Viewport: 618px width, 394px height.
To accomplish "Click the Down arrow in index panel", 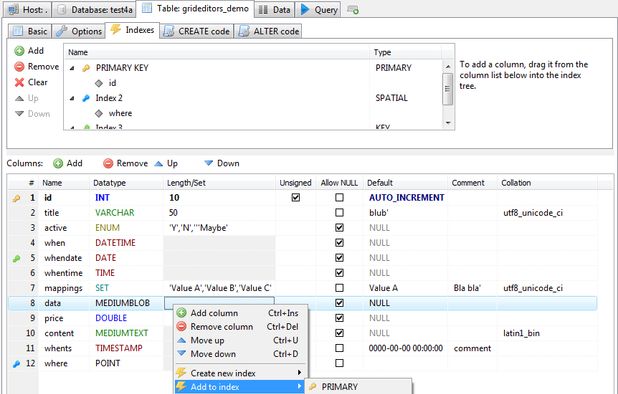I will pyautogui.click(x=19, y=114).
